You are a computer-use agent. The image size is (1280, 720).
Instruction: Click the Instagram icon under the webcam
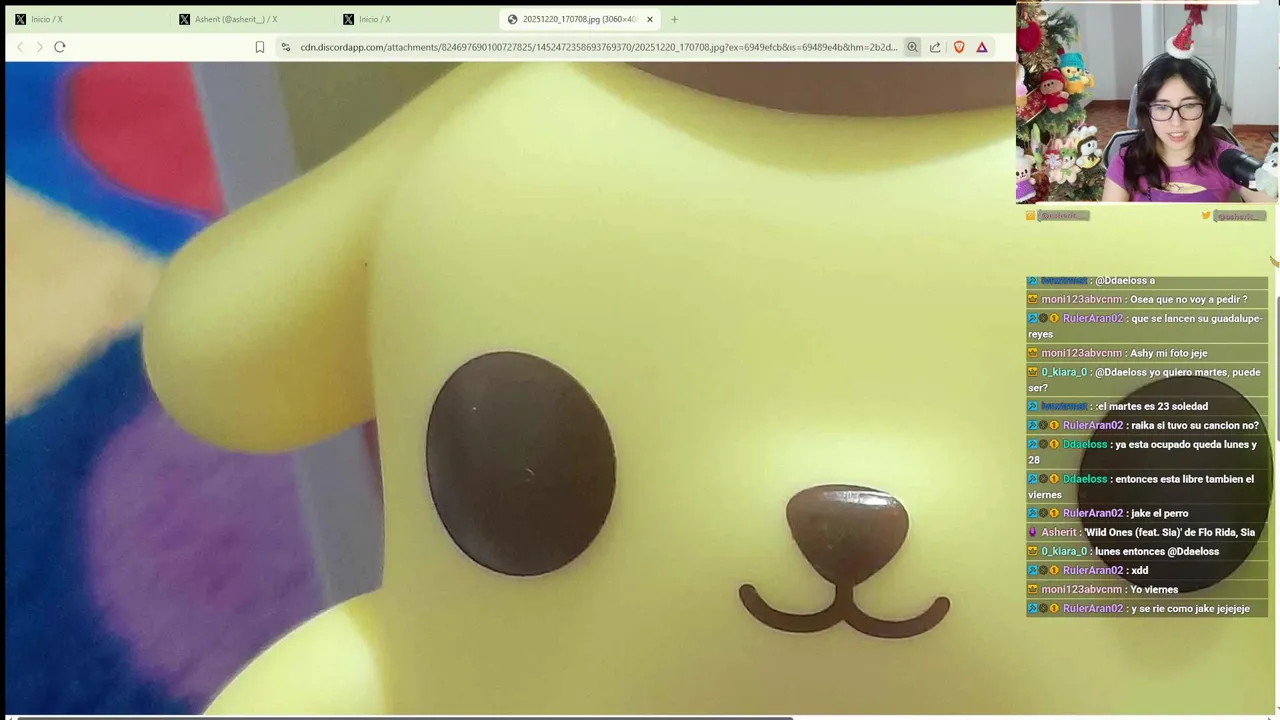(1031, 216)
